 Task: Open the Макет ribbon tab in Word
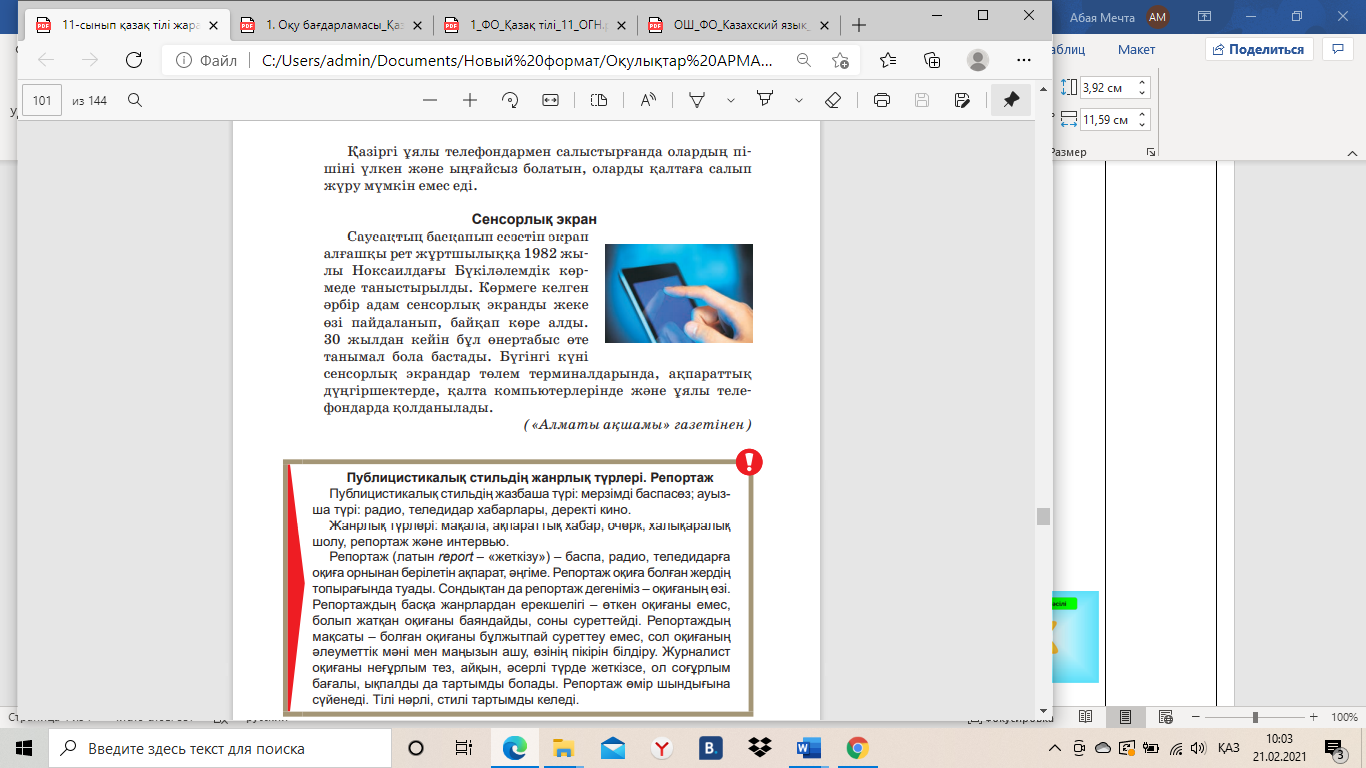(1136, 49)
